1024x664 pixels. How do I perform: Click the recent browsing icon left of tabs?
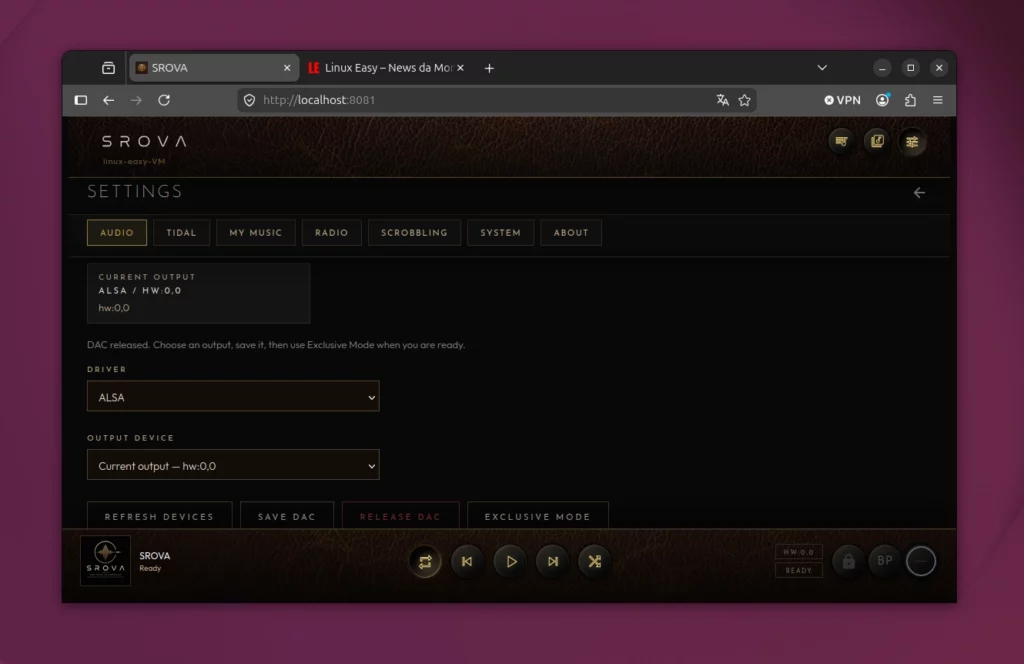[108, 68]
